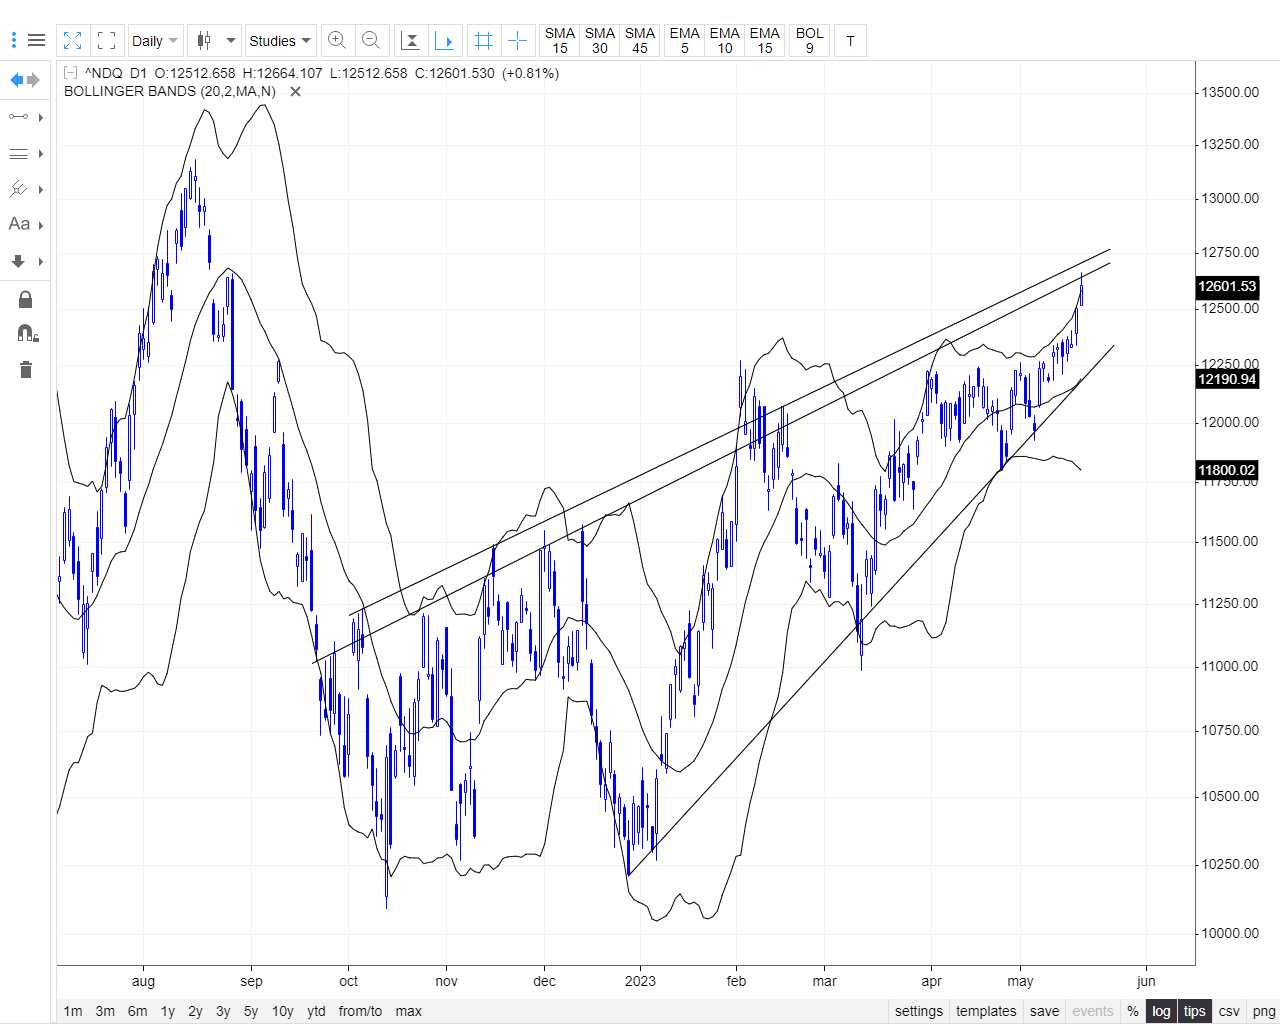Lock drawings with the padlock icon
Screen dimensions: 1280x1024
(x=26, y=299)
